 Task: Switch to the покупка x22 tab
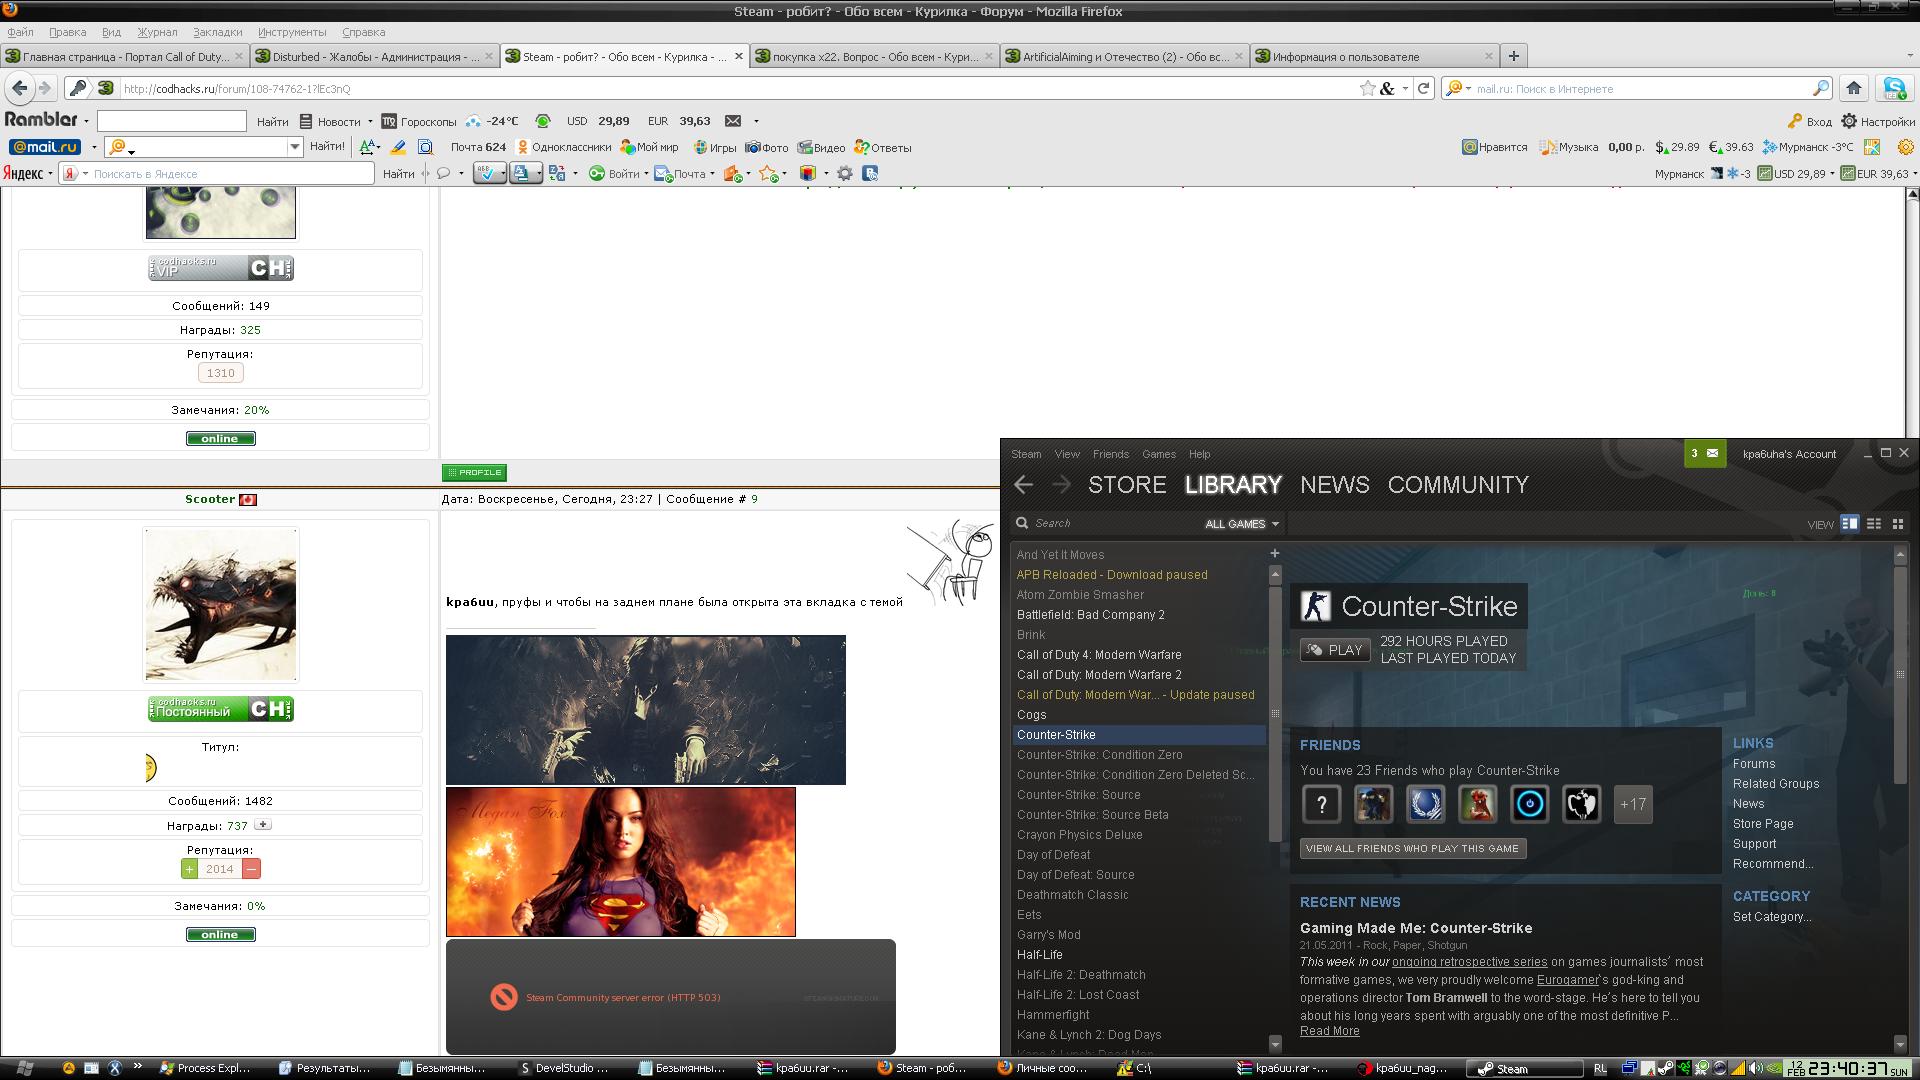tap(874, 56)
